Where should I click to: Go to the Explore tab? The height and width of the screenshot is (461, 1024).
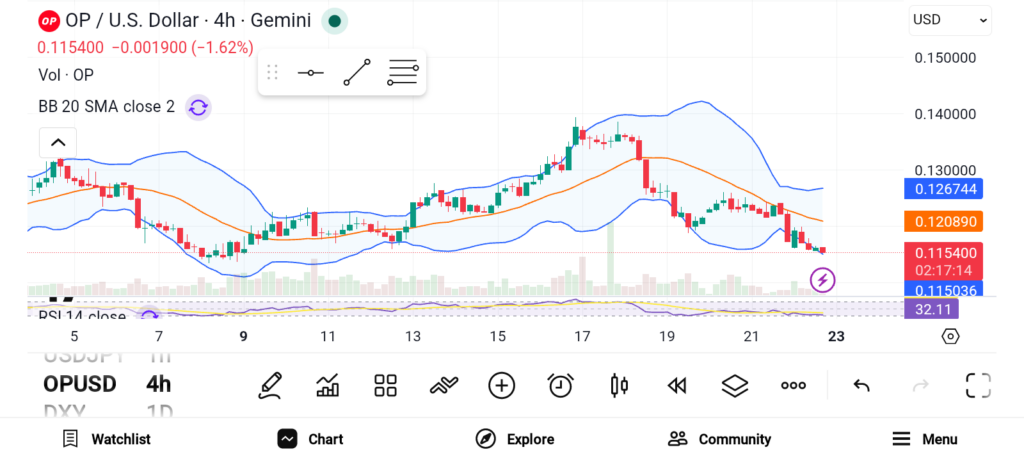(x=515, y=439)
